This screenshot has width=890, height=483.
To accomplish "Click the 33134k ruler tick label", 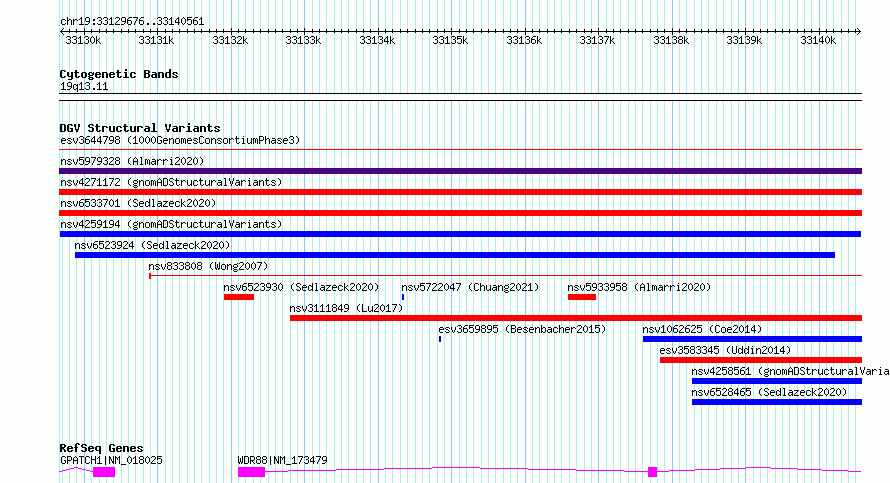I will pos(377,40).
